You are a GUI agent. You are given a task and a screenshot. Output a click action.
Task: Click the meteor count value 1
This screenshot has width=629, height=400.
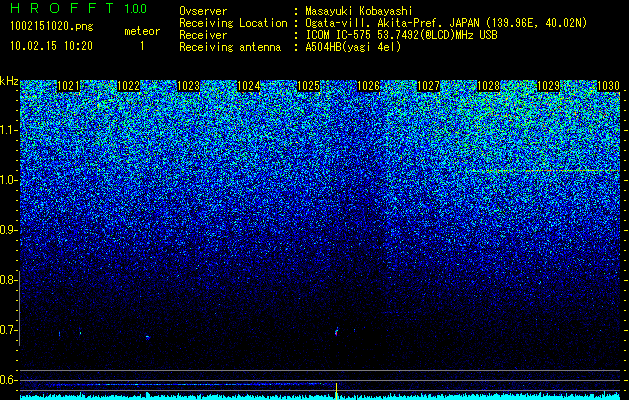142,46
